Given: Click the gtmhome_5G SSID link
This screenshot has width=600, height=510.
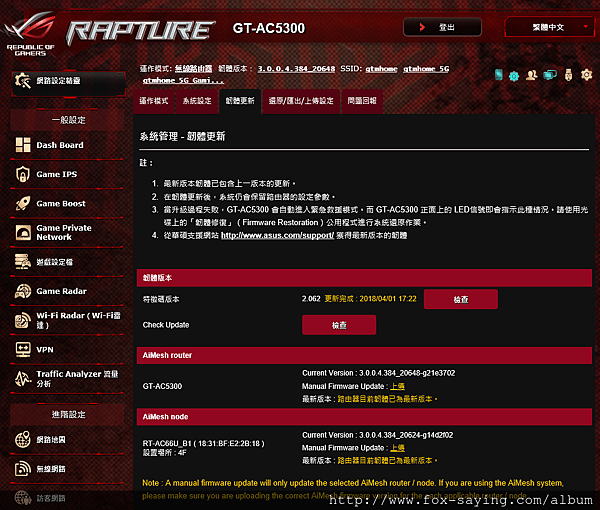Looking at the screenshot, I should pos(426,69).
